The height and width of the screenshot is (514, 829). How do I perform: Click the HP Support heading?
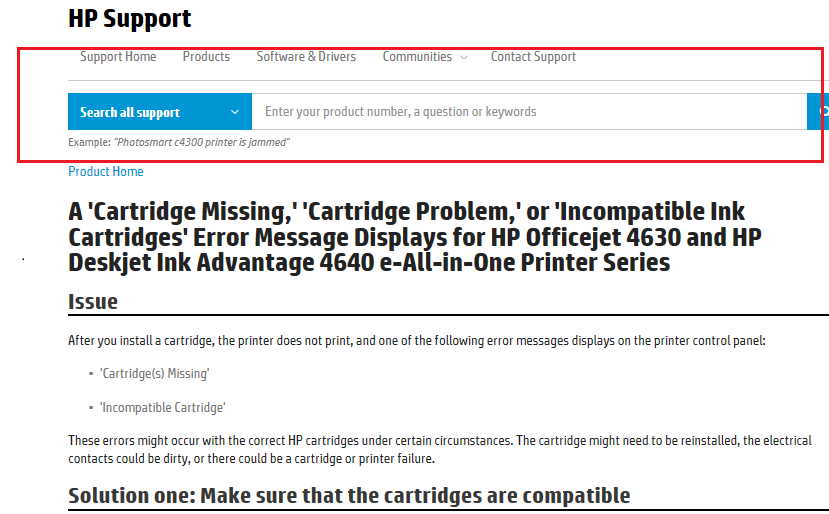(130, 19)
